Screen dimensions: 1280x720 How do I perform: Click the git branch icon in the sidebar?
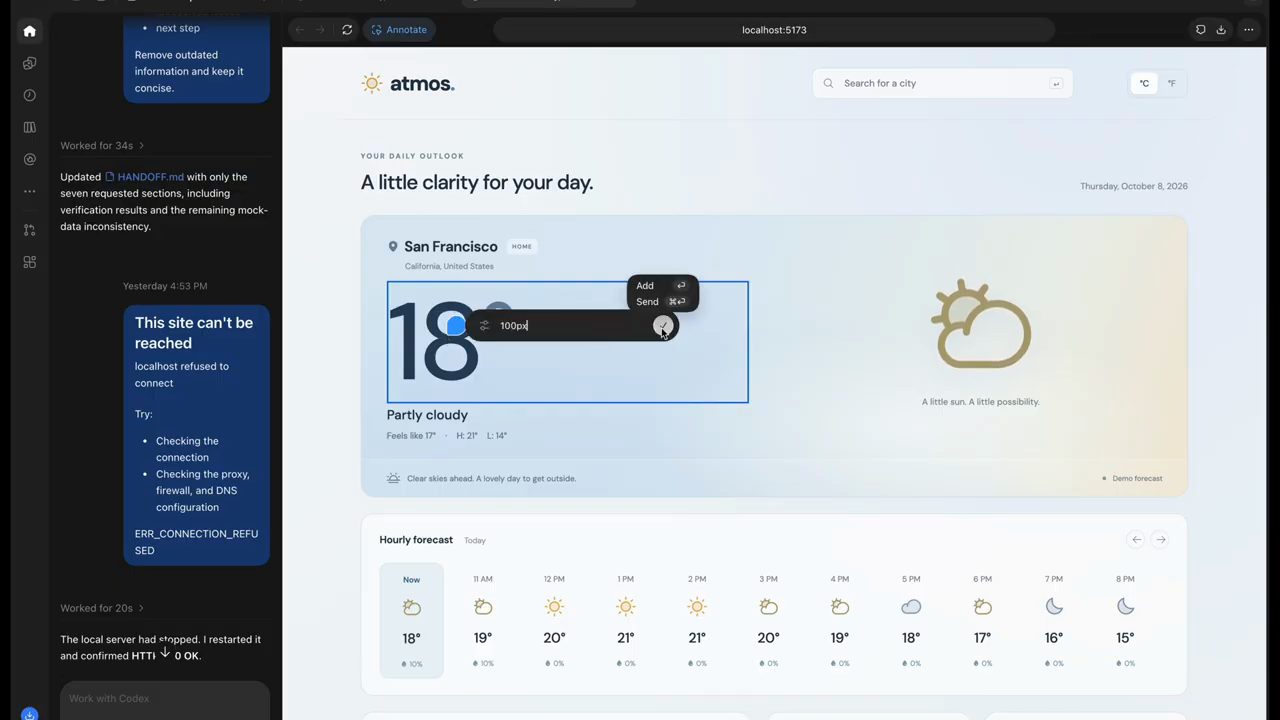[x=29, y=230]
